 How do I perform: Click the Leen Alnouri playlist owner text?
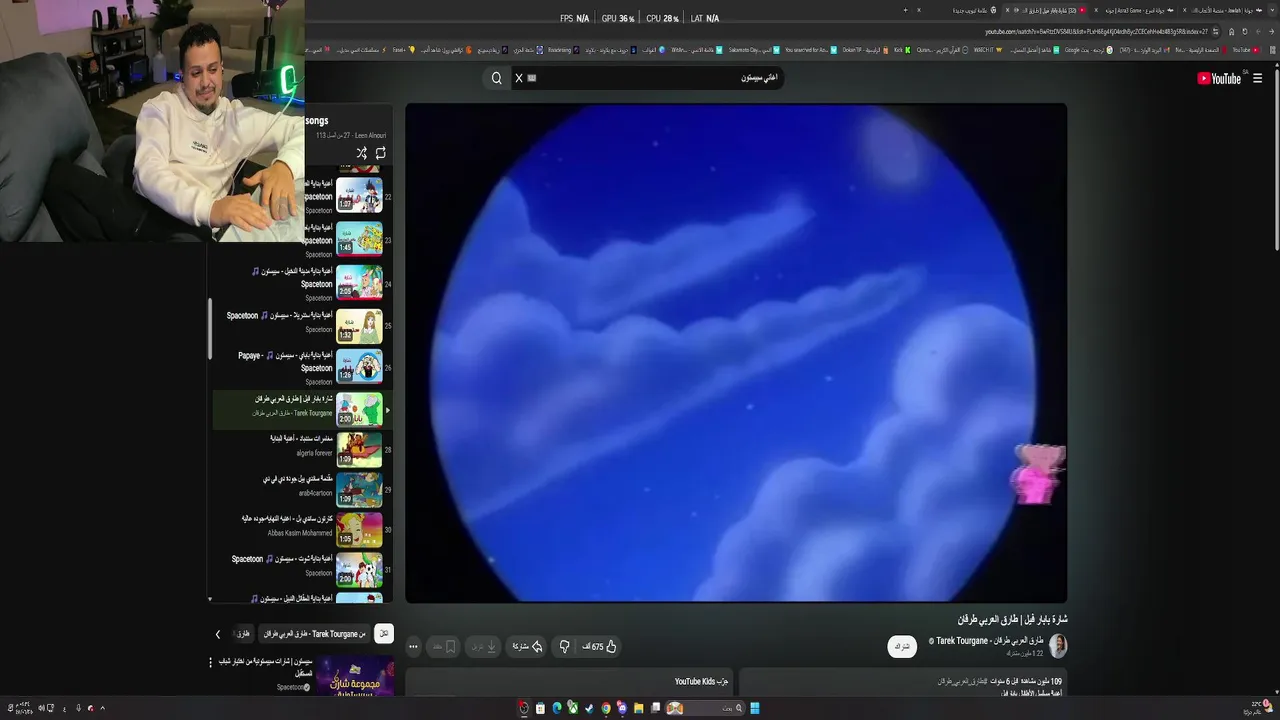(370, 135)
